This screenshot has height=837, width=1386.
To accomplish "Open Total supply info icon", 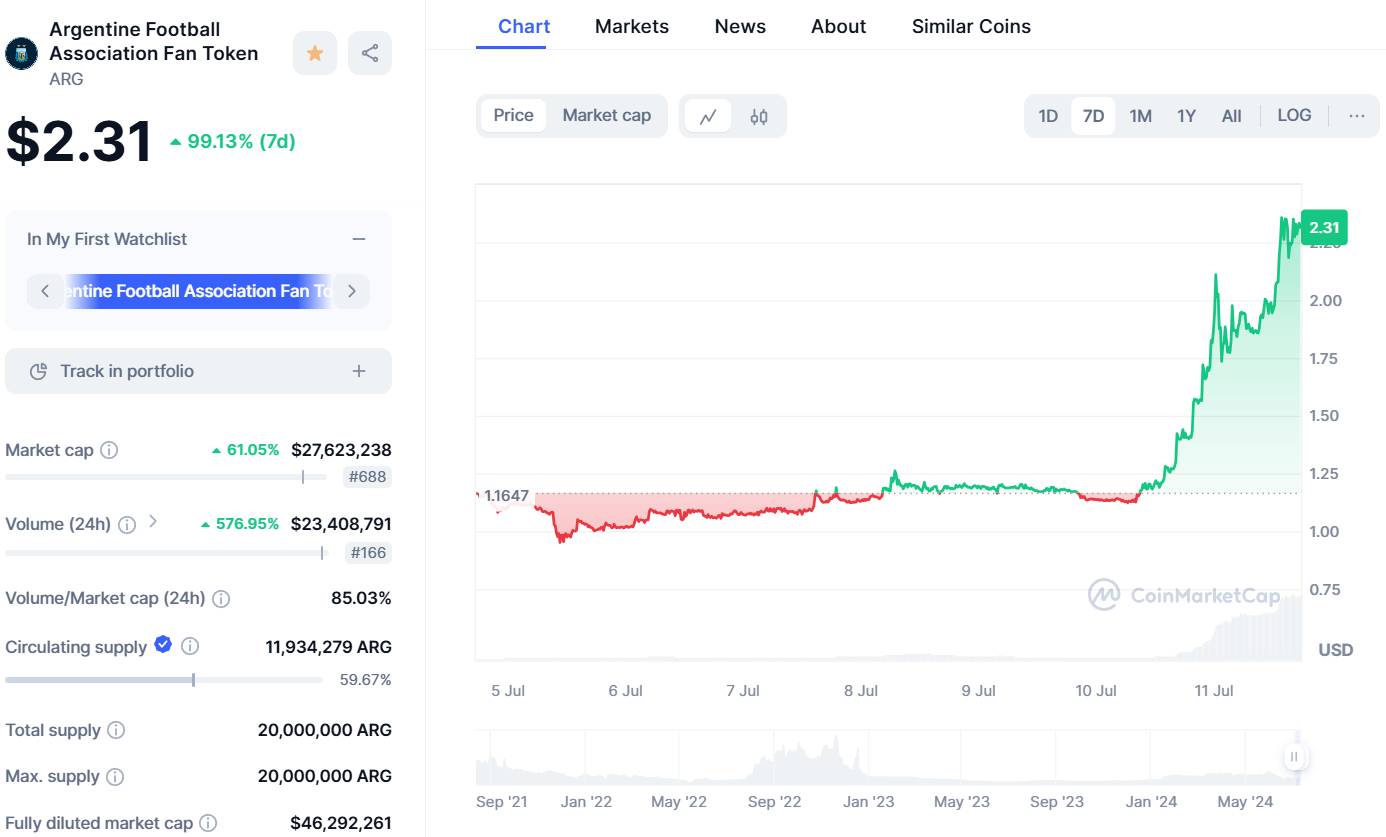I will pyautogui.click(x=116, y=730).
